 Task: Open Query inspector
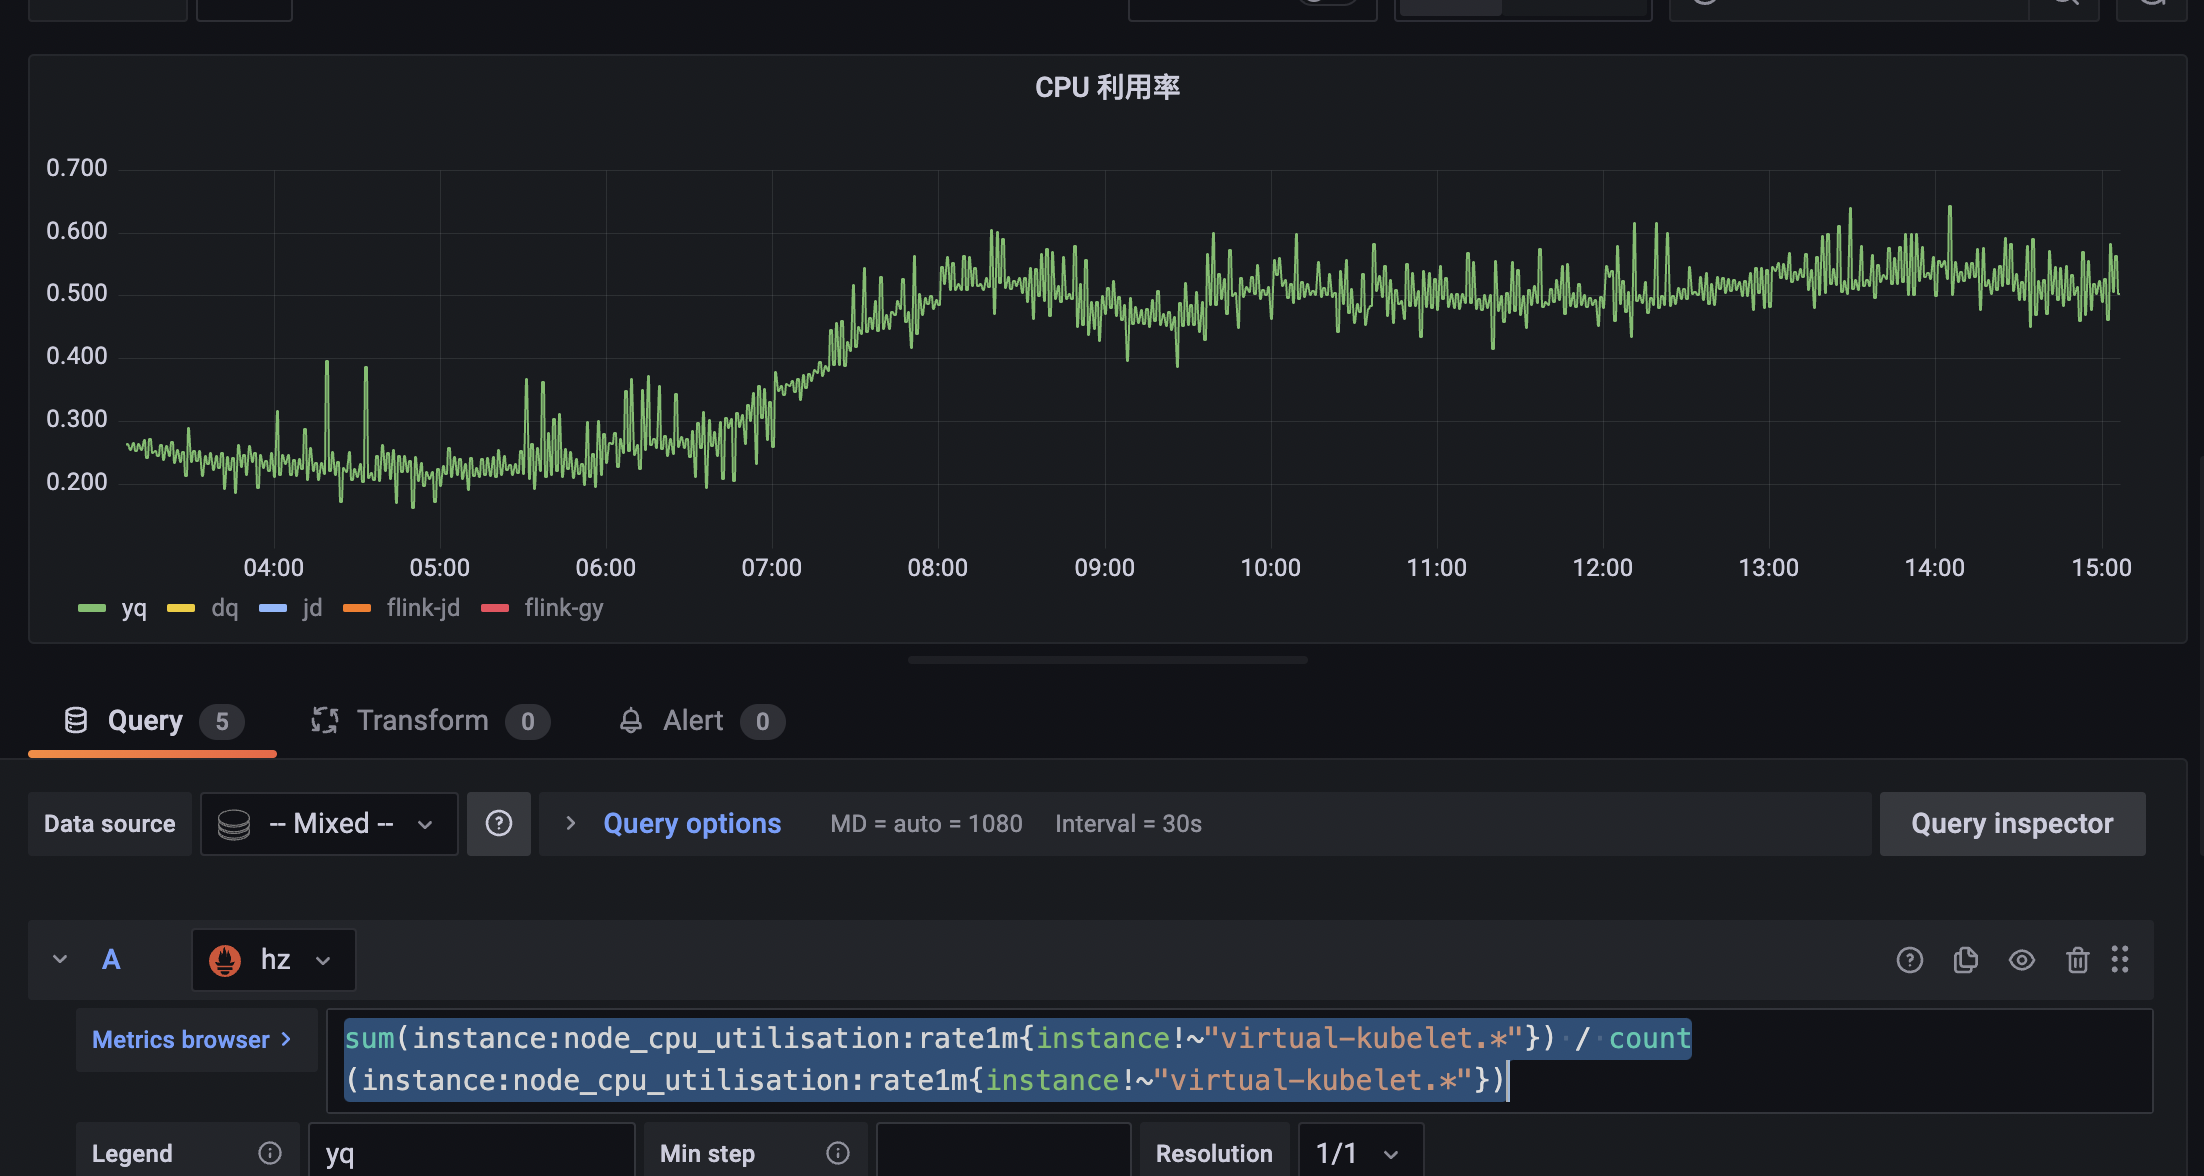tap(2012, 823)
